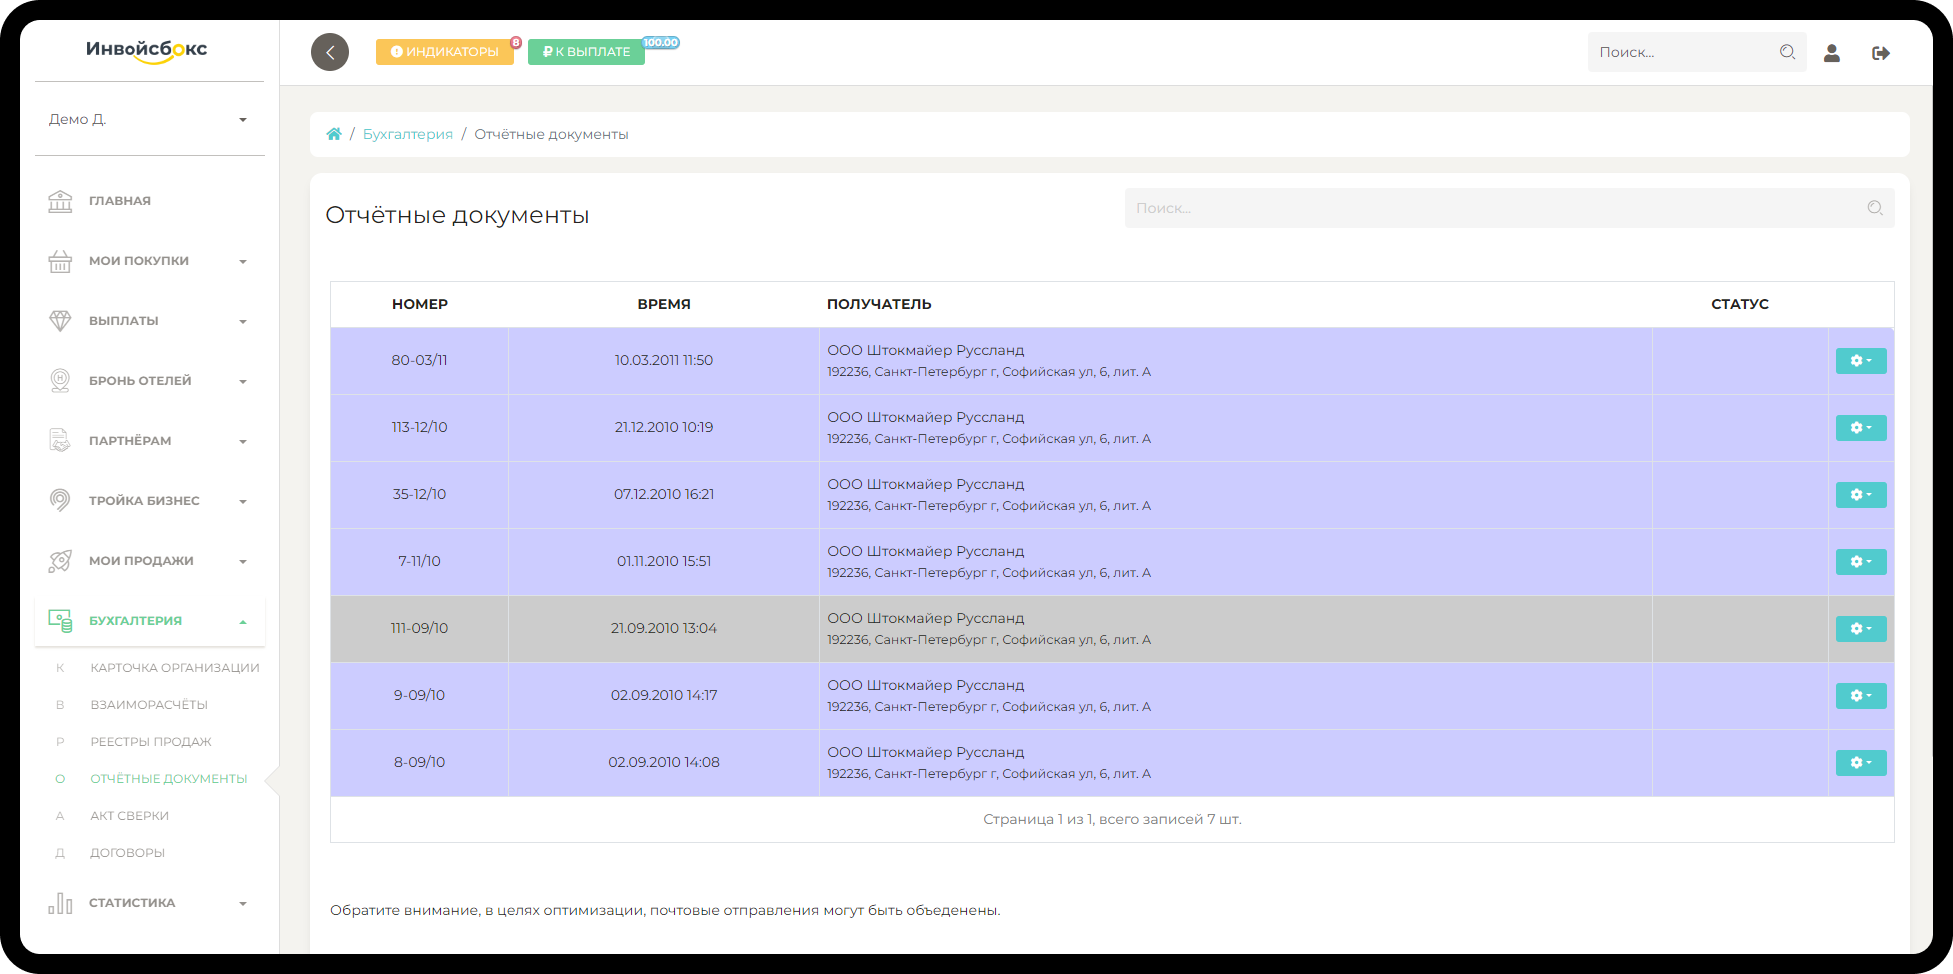Click the search icon in documents panel
The height and width of the screenshot is (974, 1953).
[x=1874, y=208]
